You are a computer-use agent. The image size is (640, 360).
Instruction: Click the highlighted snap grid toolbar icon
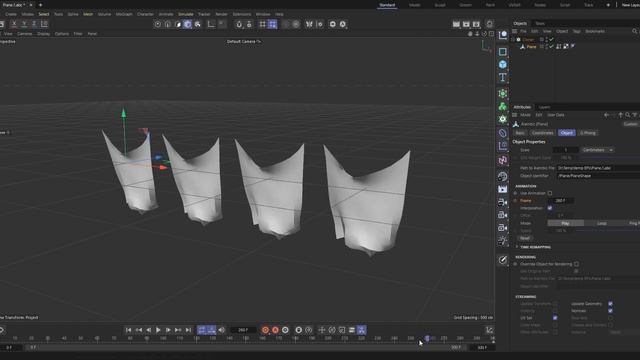click(x=272, y=24)
